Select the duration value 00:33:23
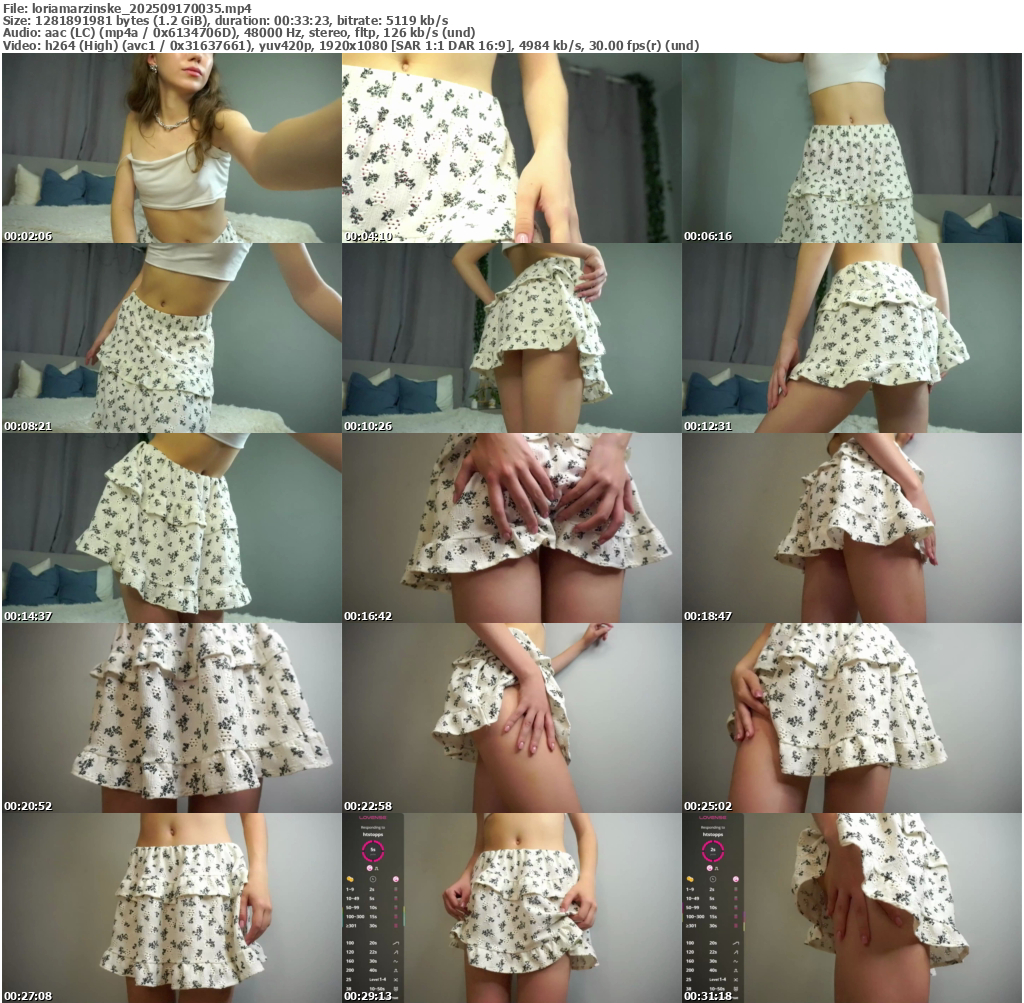This screenshot has height=1003, width=1024. (301, 20)
